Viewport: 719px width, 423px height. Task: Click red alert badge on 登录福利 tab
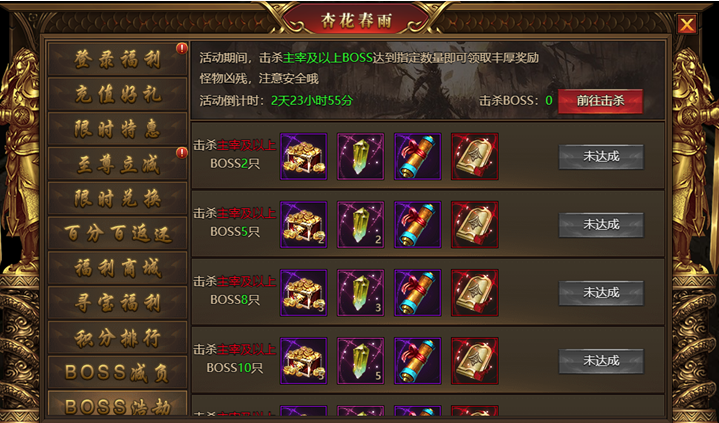[x=182, y=48]
